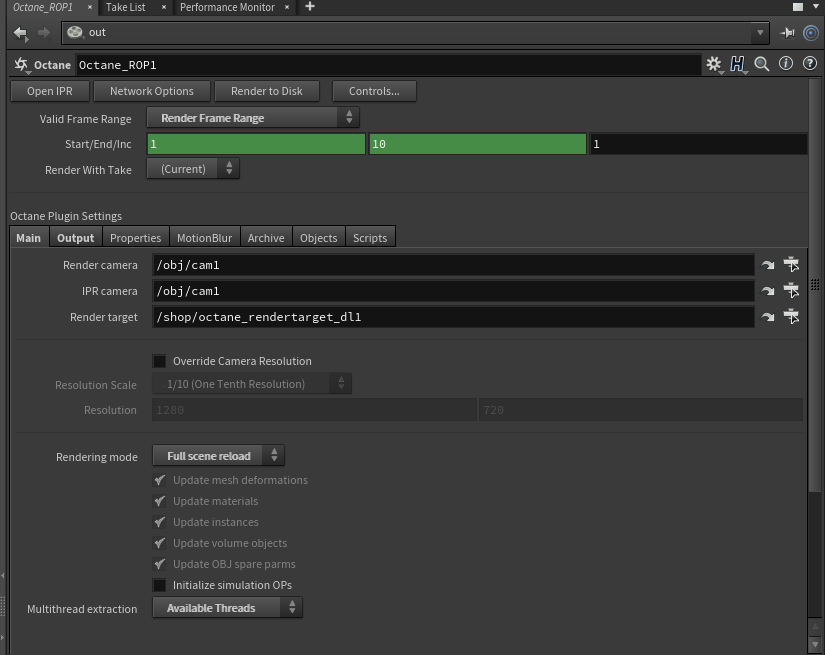Viewport: 825px width, 655px height.
Task: Open the operator chooser for Render target
Action: 791,317
